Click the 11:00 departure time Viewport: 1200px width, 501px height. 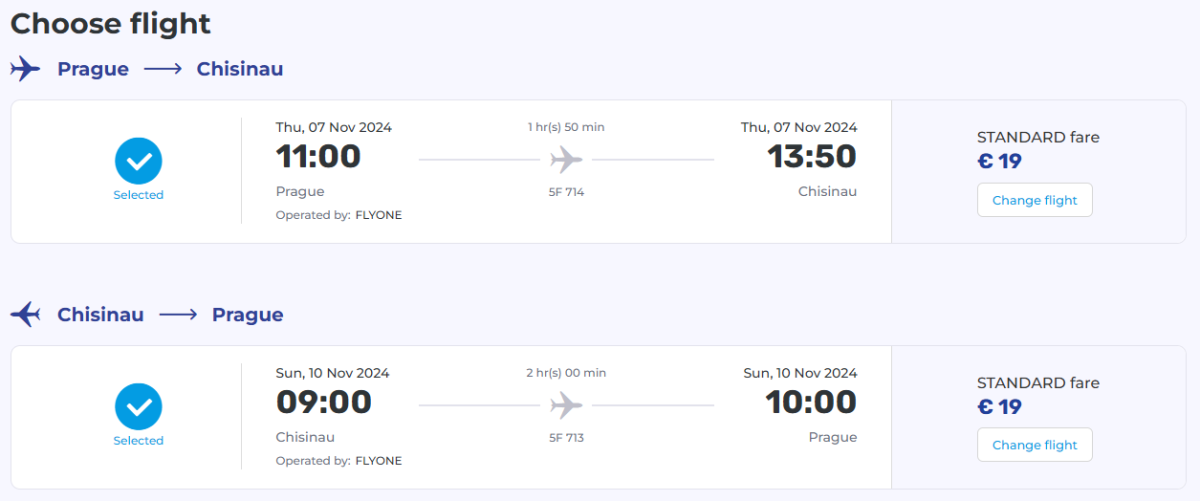[x=318, y=157]
